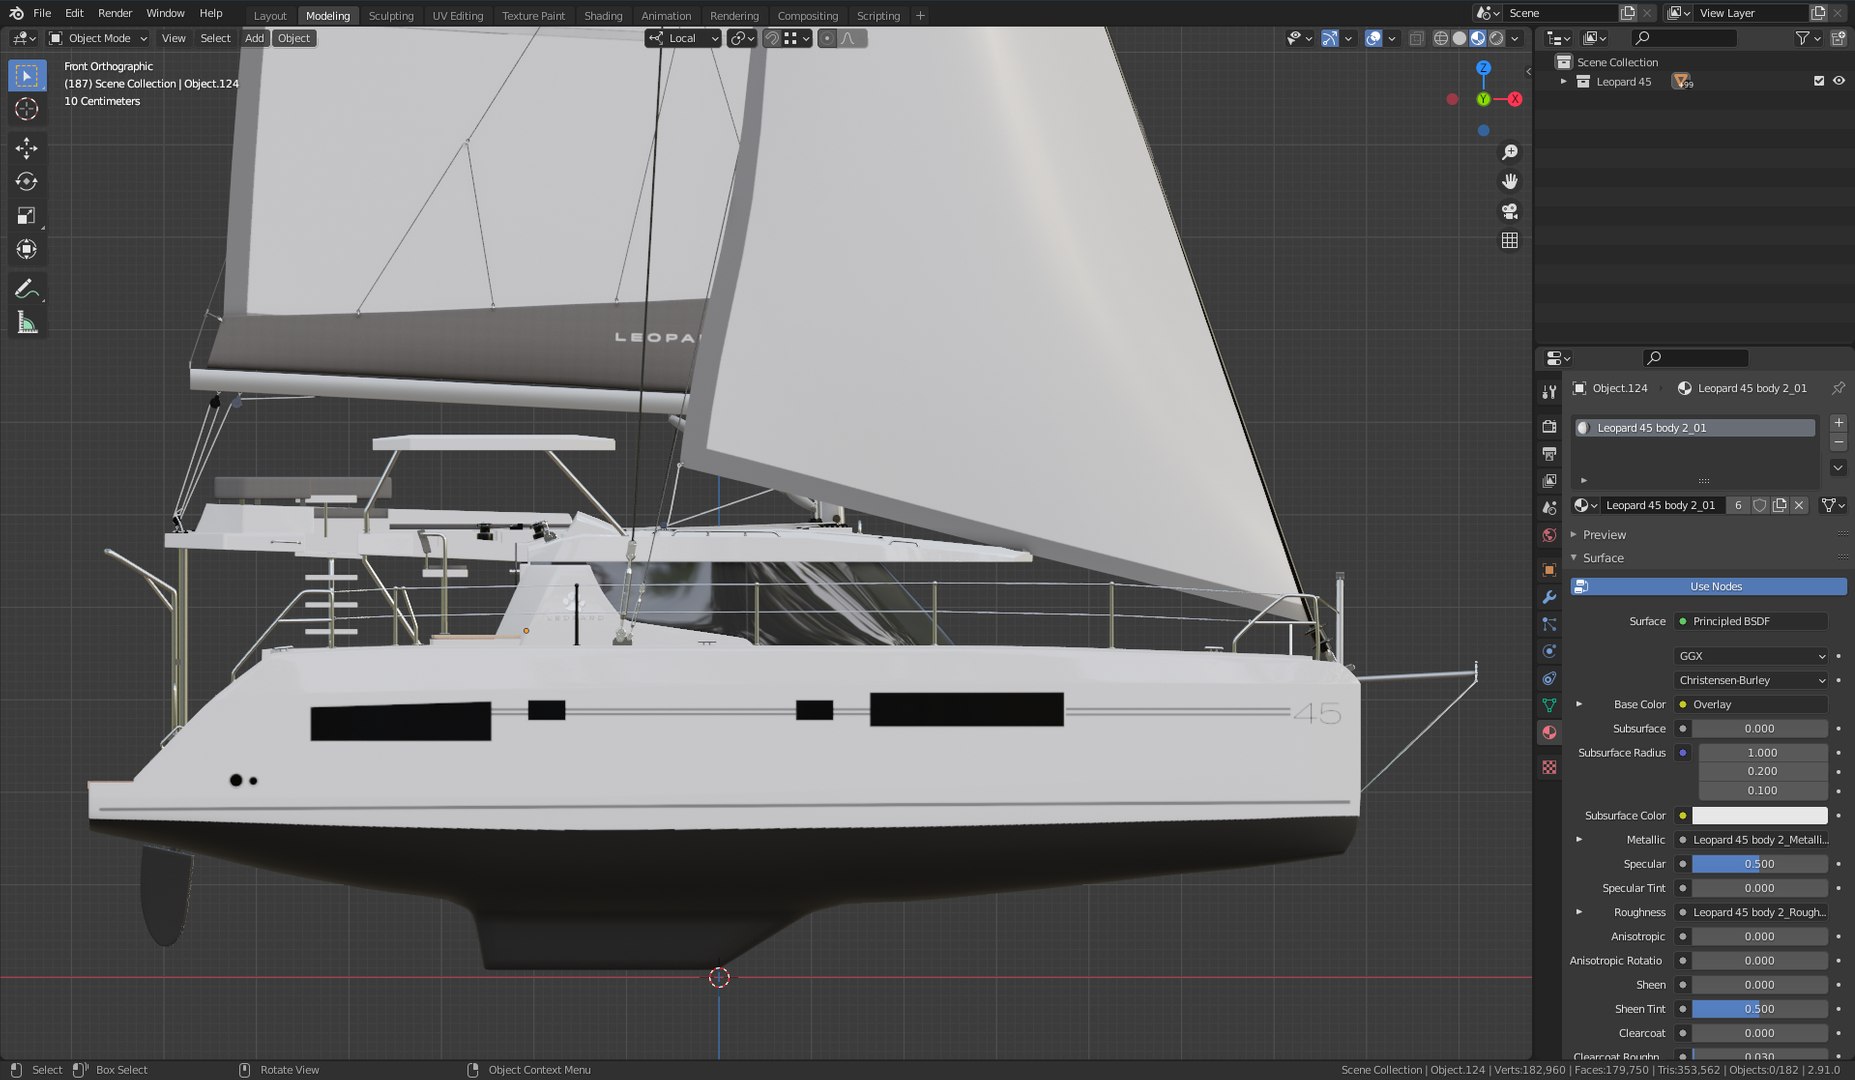Toggle proportional editing button
The height and width of the screenshot is (1080, 1855).
(x=827, y=38)
